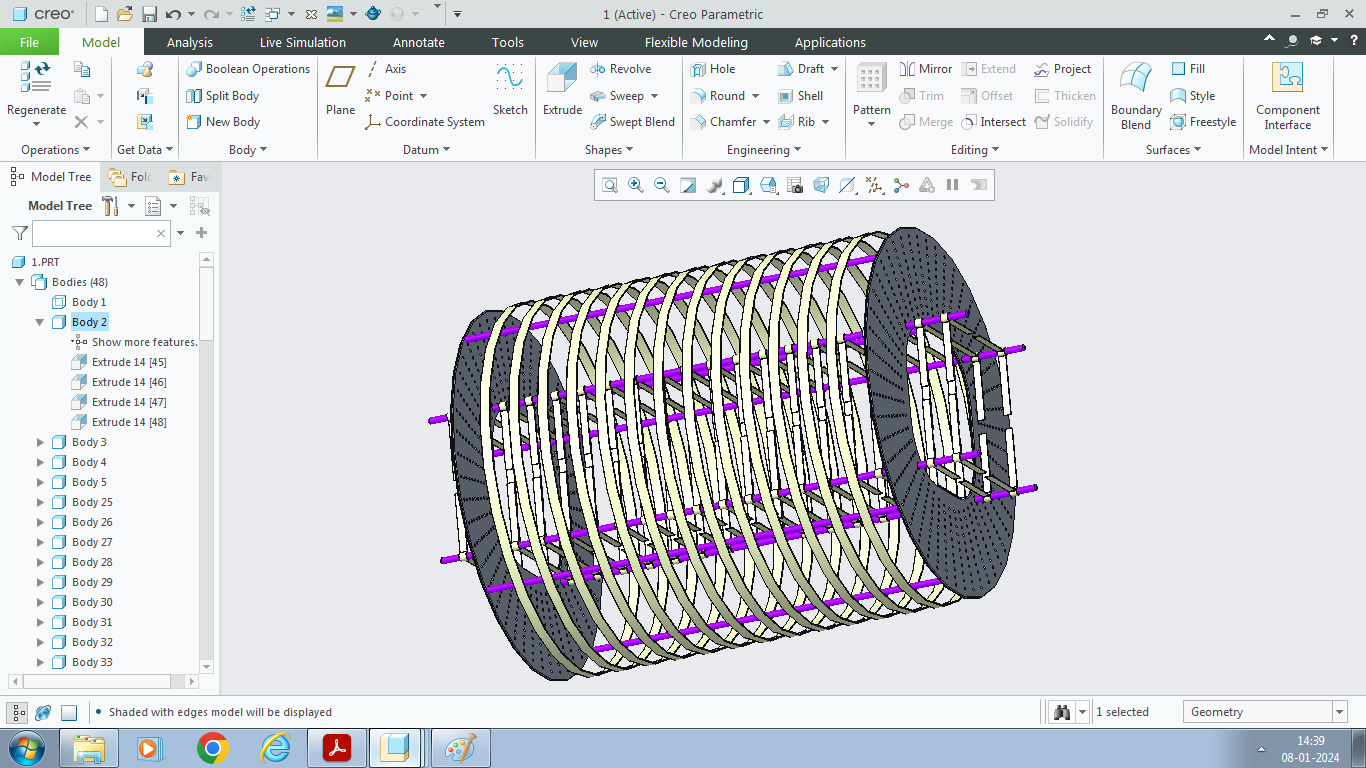
Task: Click Boolean Operations
Action: click(x=248, y=69)
